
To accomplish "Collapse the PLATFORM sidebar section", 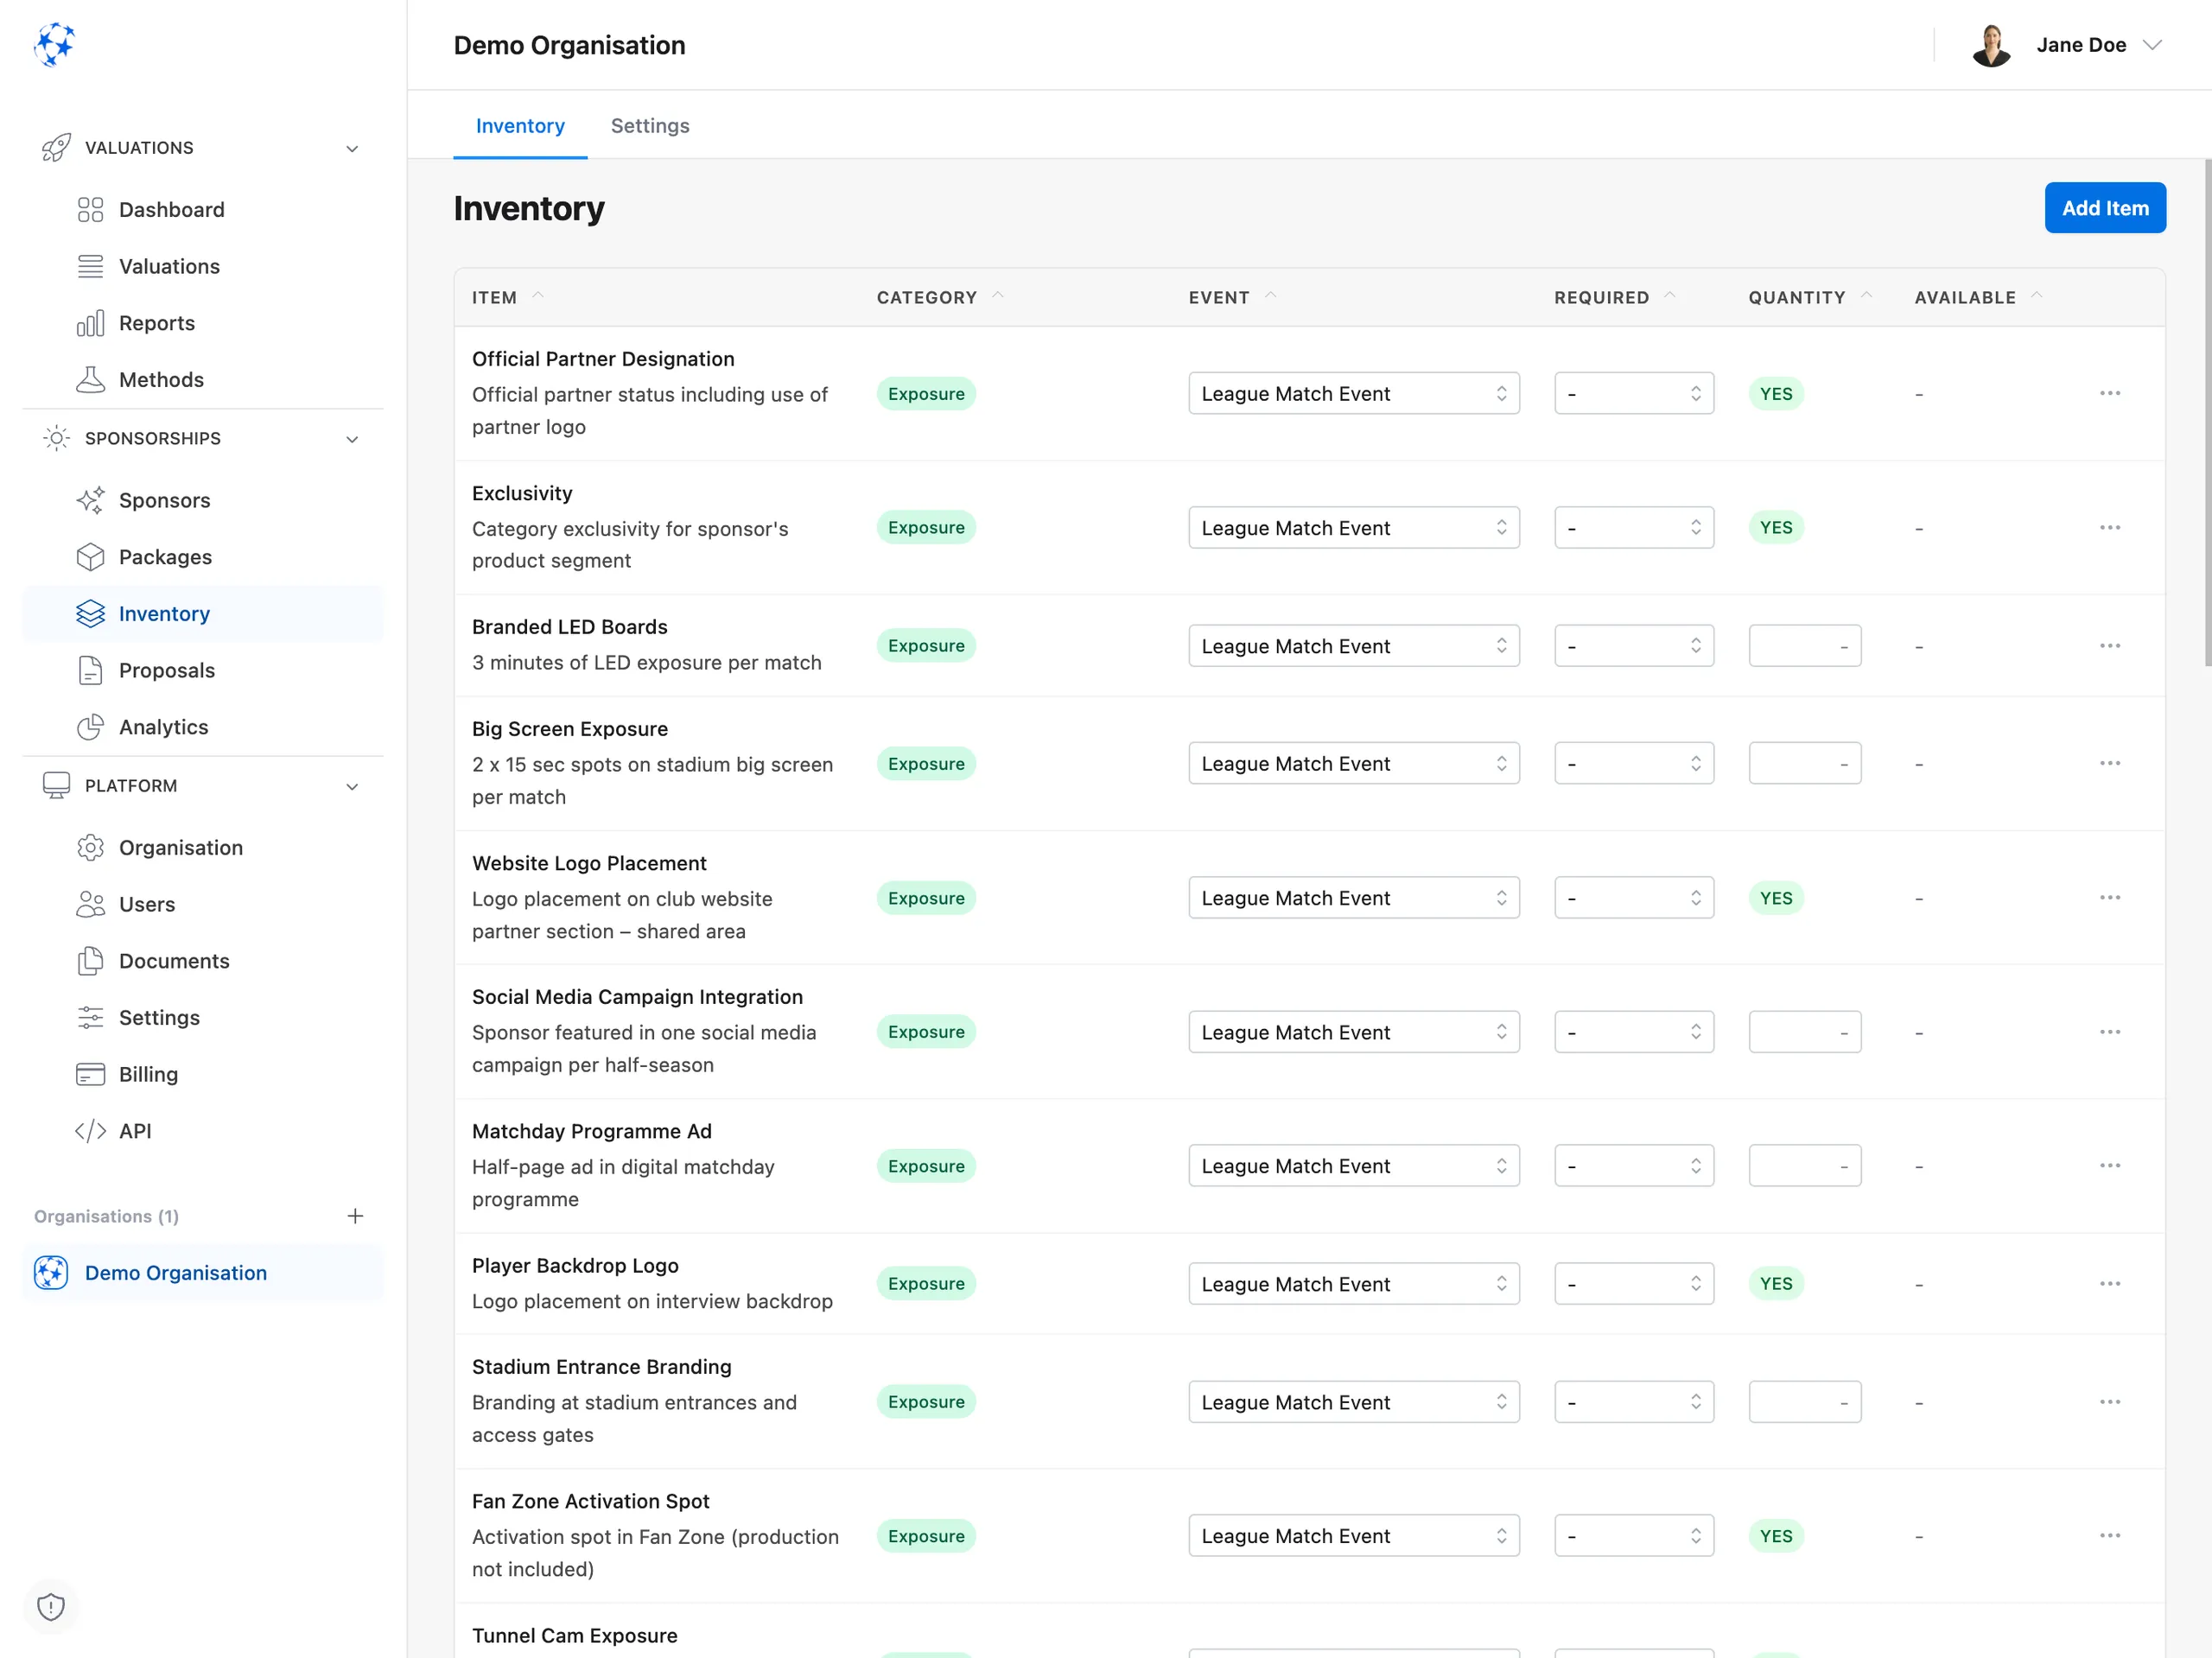I will coord(352,786).
